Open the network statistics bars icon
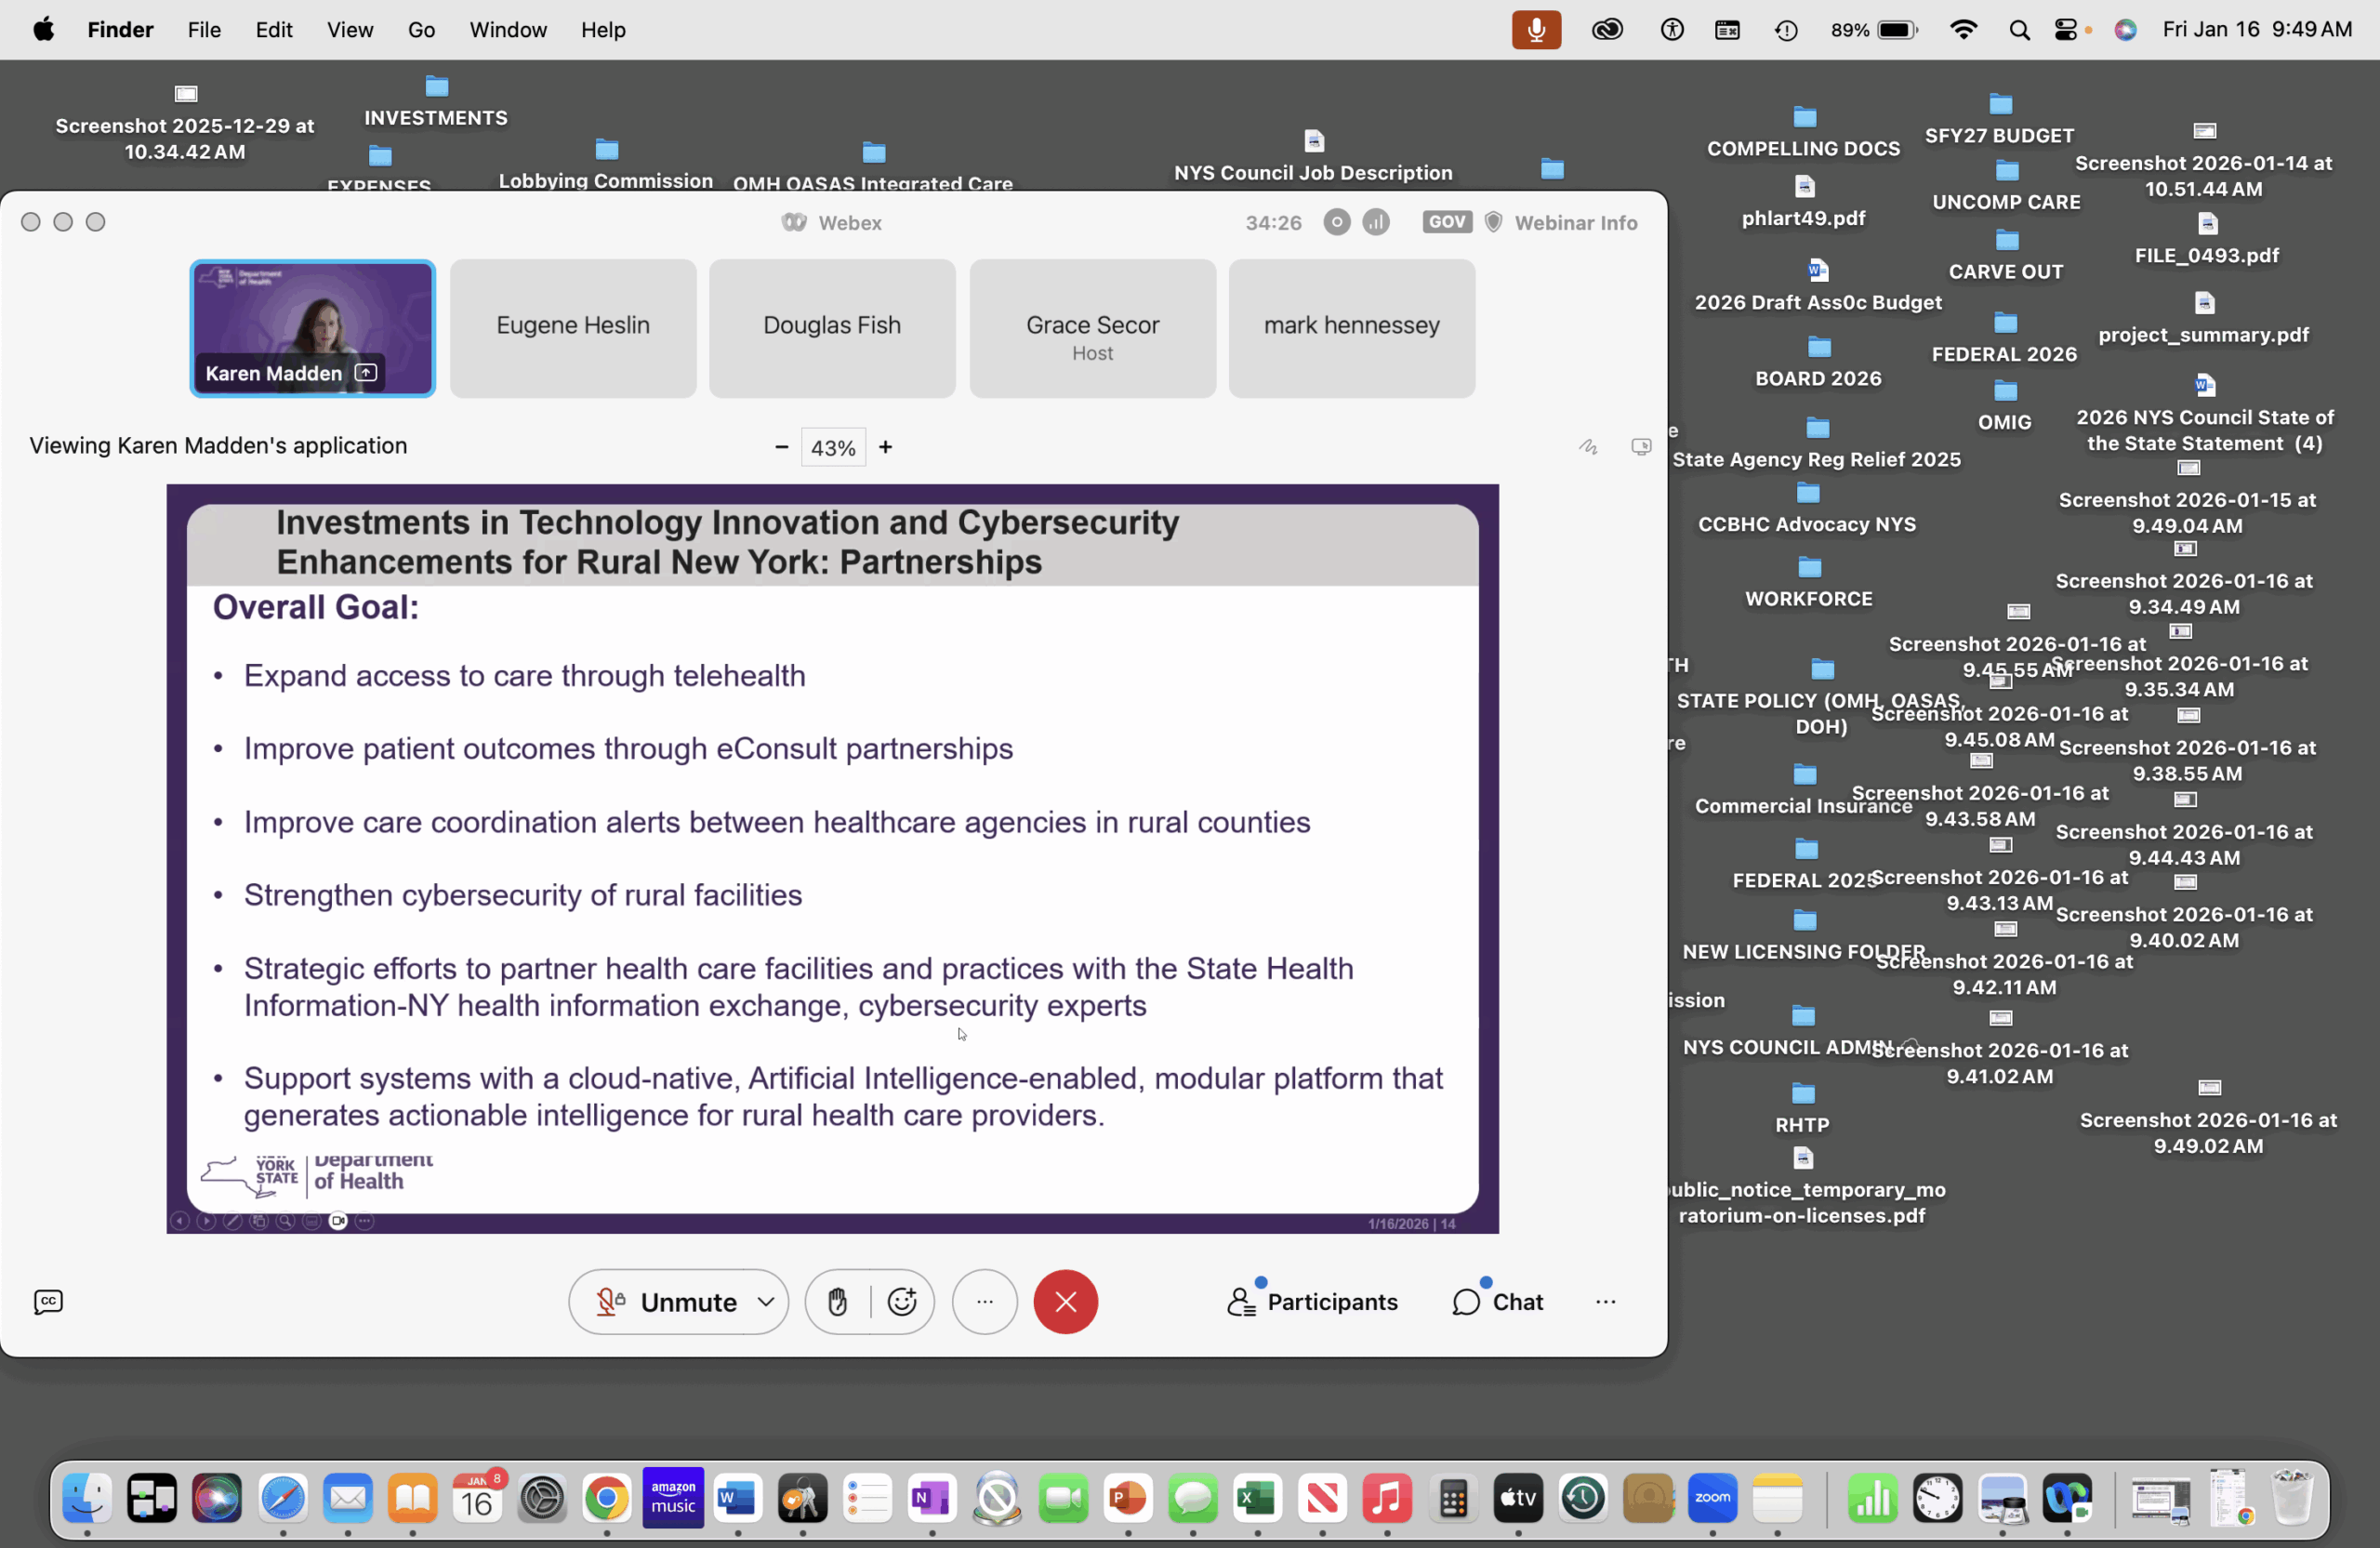 point(1376,222)
